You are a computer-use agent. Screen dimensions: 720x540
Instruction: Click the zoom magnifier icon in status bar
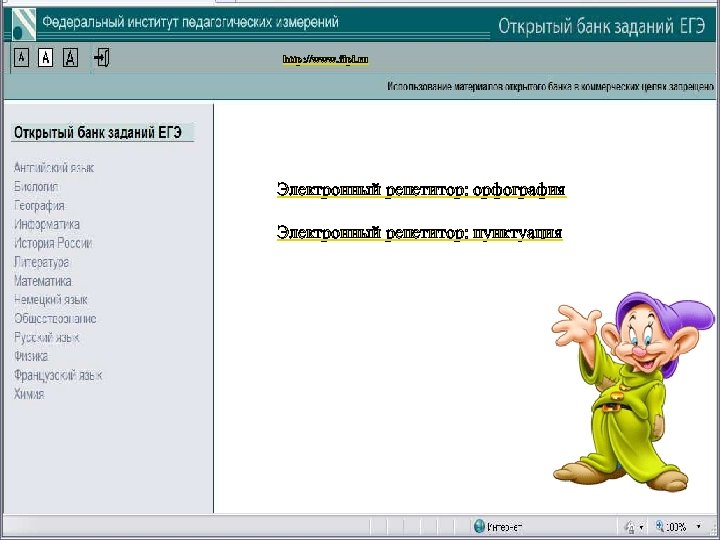click(x=660, y=526)
